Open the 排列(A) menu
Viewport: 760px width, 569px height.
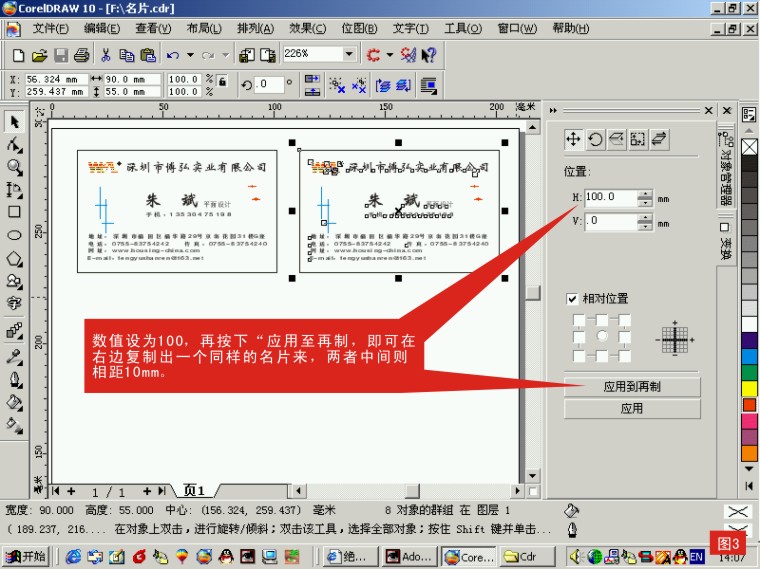pos(255,29)
